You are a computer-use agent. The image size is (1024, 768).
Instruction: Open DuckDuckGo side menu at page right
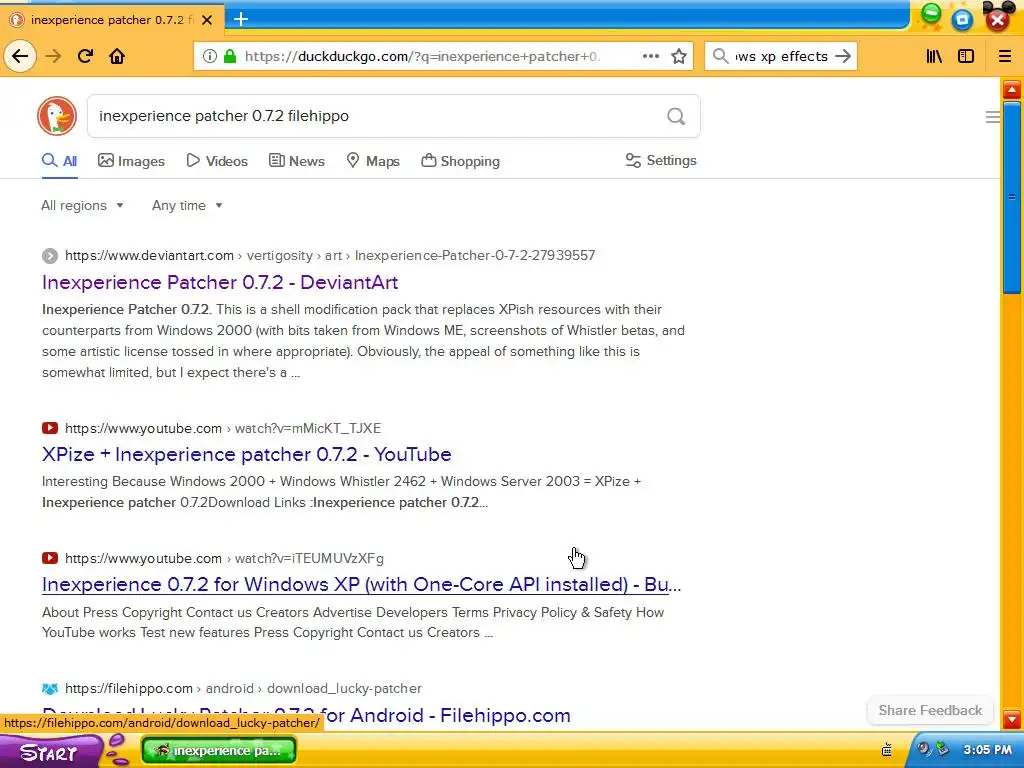pyautogui.click(x=993, y=117)
